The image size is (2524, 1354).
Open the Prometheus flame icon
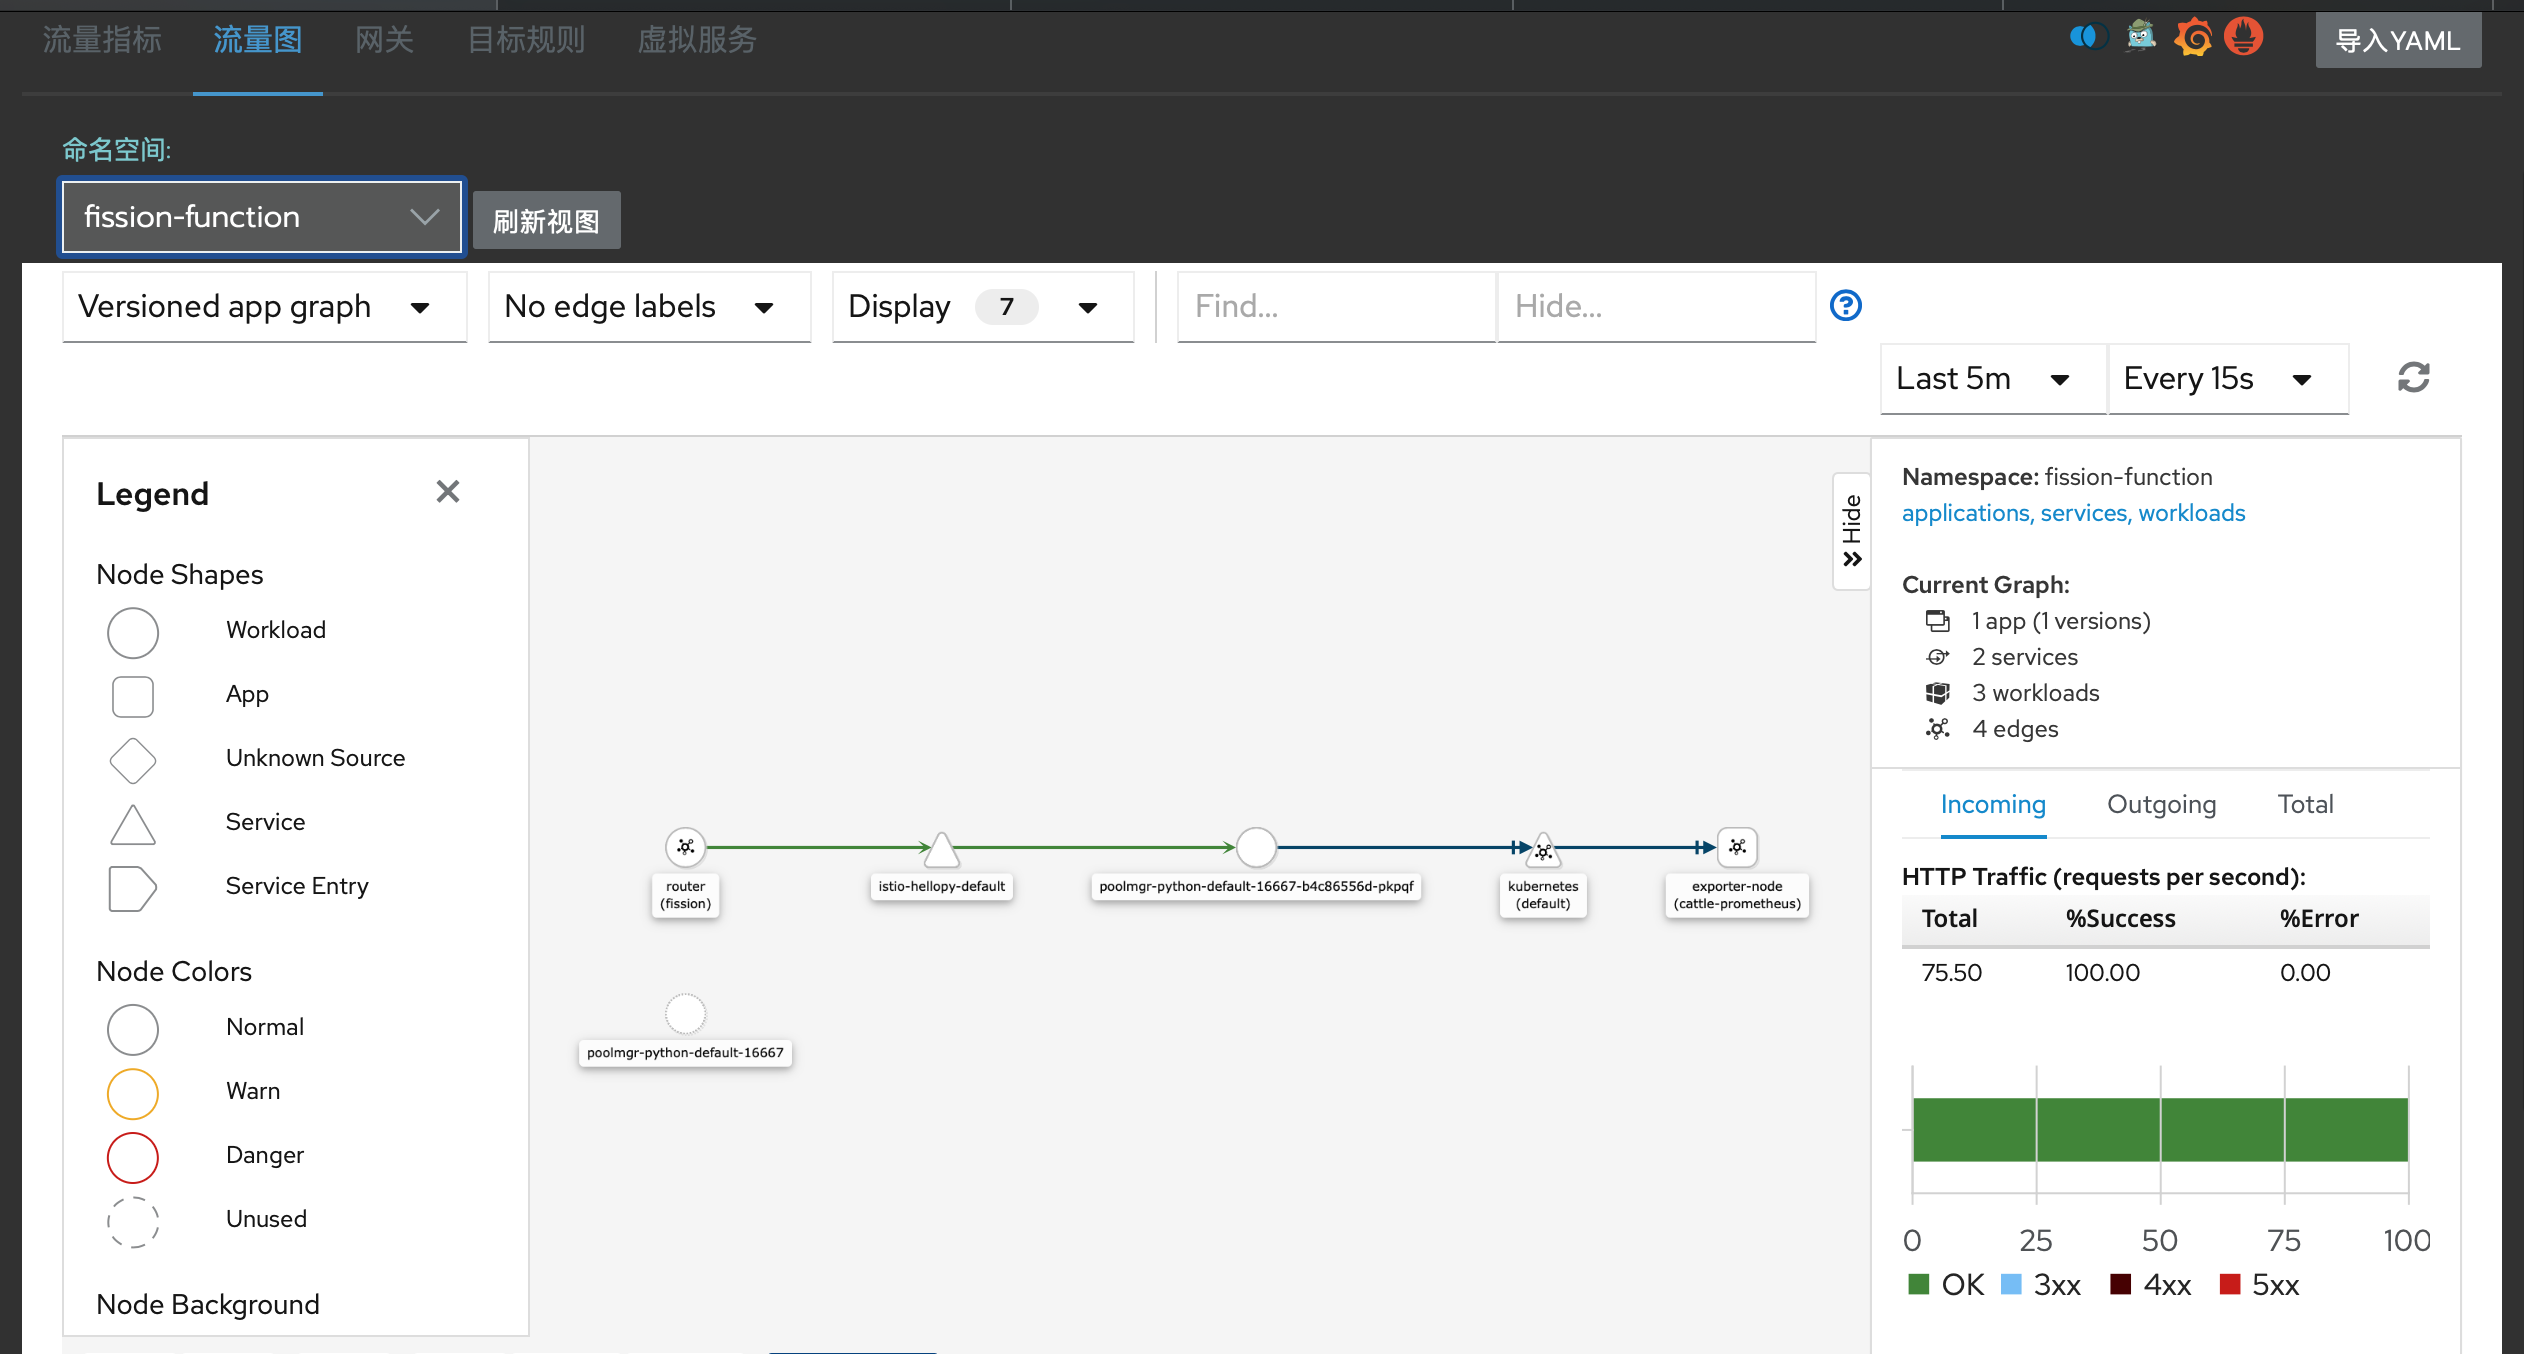(2244, 38)
